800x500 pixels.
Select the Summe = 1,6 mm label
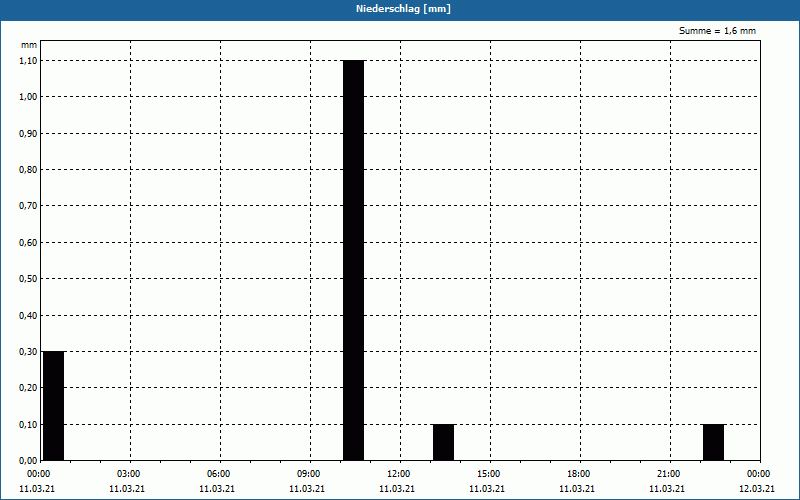pos(717,31)
